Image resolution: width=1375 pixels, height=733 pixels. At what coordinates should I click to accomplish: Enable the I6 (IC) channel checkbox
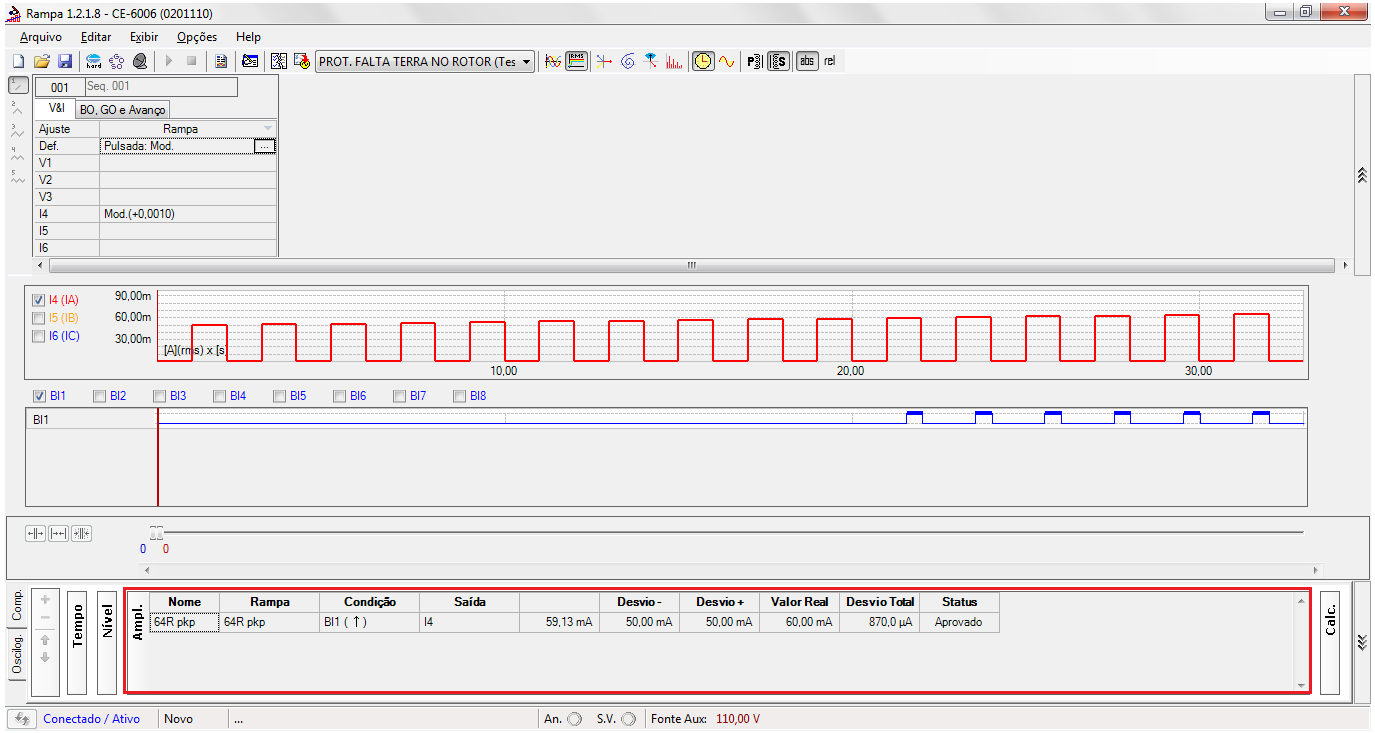point(39,336)
